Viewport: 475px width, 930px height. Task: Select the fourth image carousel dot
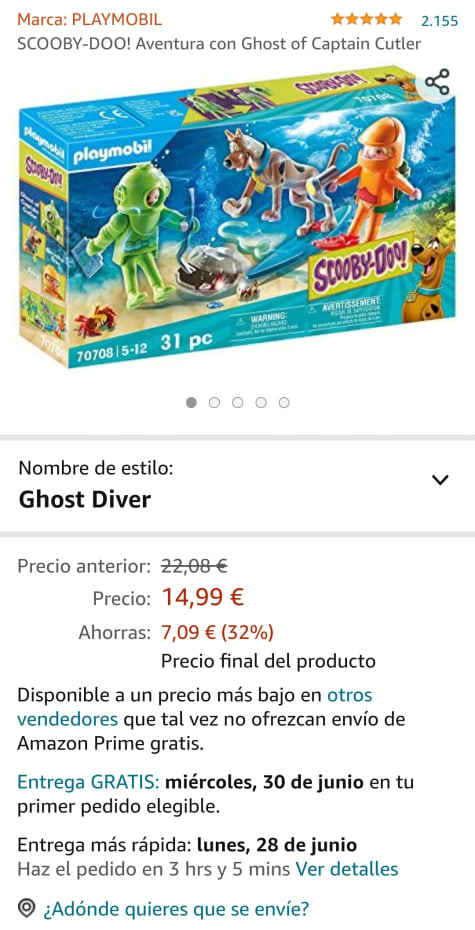261,403
